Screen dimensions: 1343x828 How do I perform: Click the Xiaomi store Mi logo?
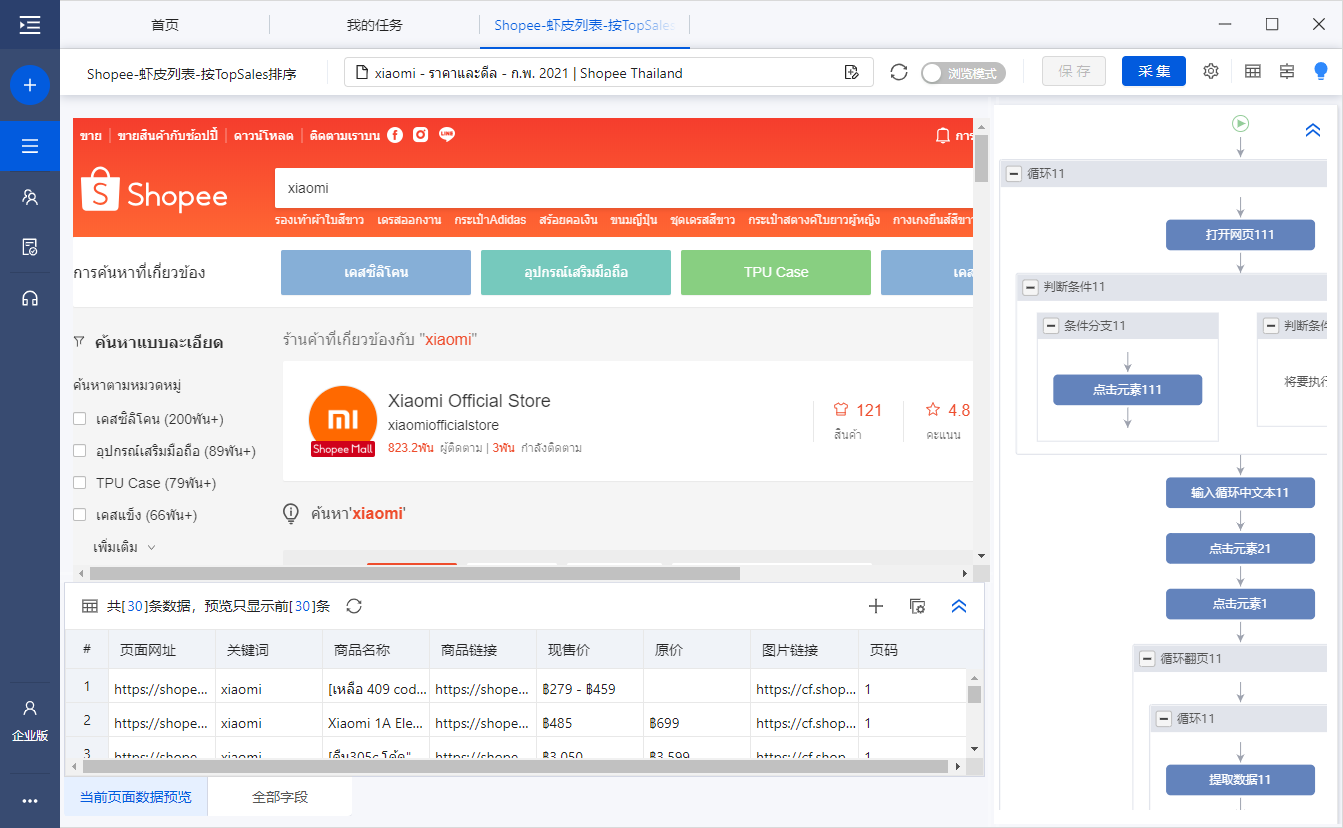(343, 419)
